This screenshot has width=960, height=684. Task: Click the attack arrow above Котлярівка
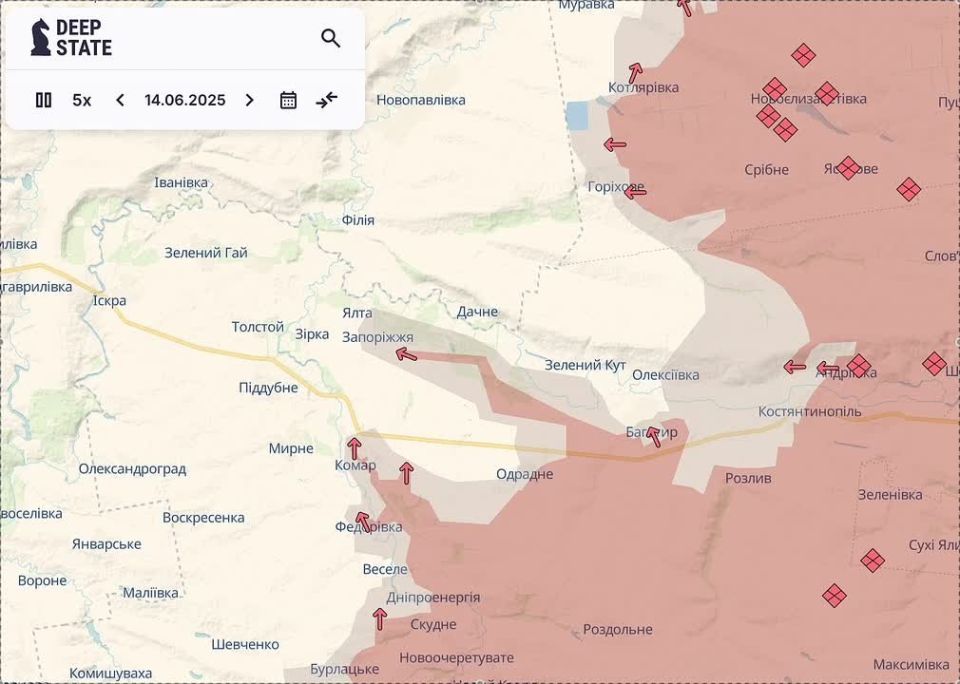click(635, 72)
